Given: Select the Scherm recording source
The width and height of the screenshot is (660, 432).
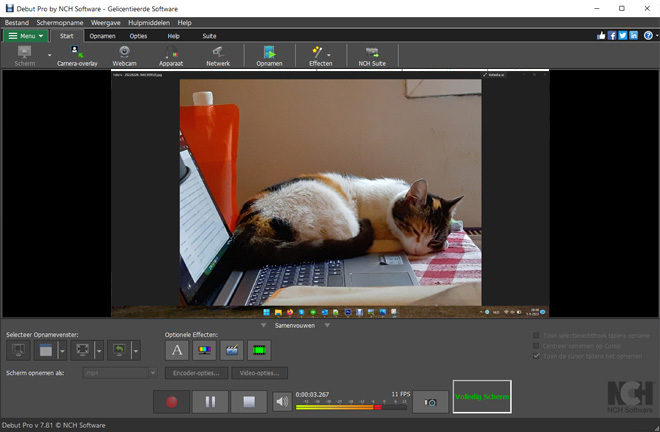Looking at the screenshot, I should (24, 56).
